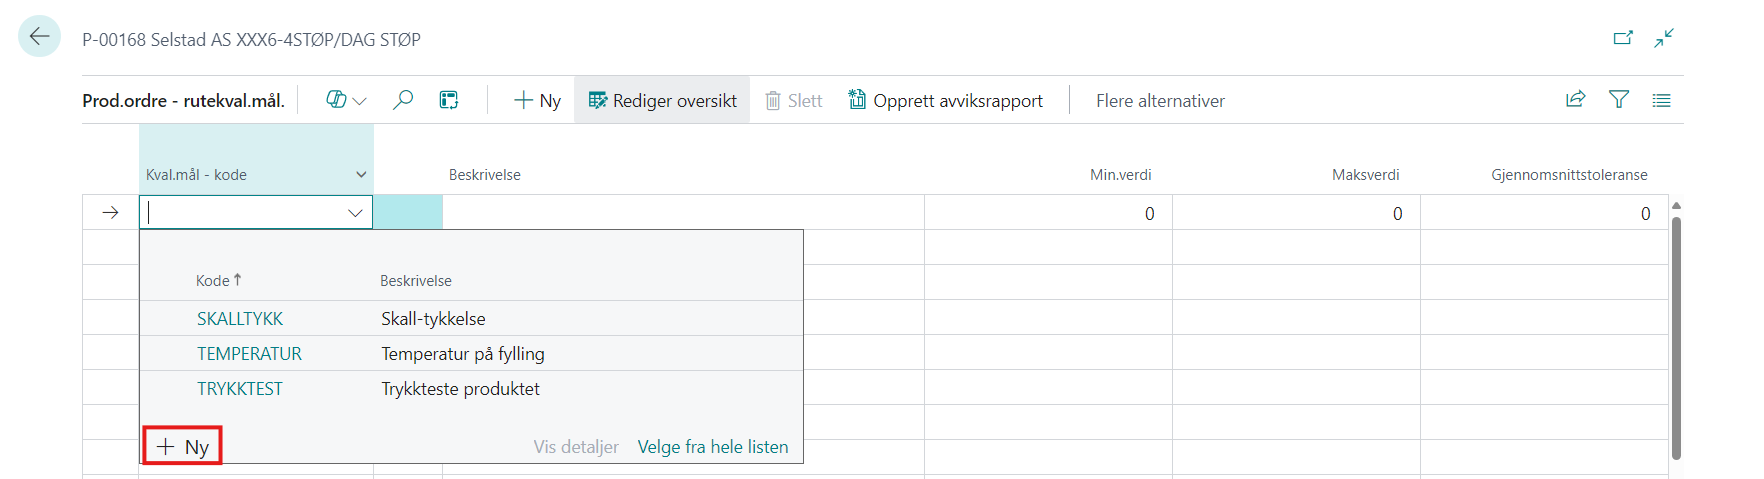Open the filter pane icon
The width and height of the screenshot is (1764, 479).
1618,99
